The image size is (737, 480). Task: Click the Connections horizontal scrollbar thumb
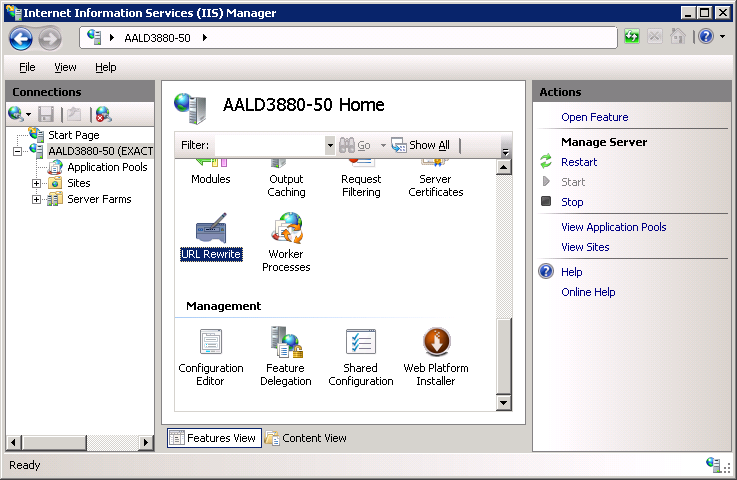[54, 442]
